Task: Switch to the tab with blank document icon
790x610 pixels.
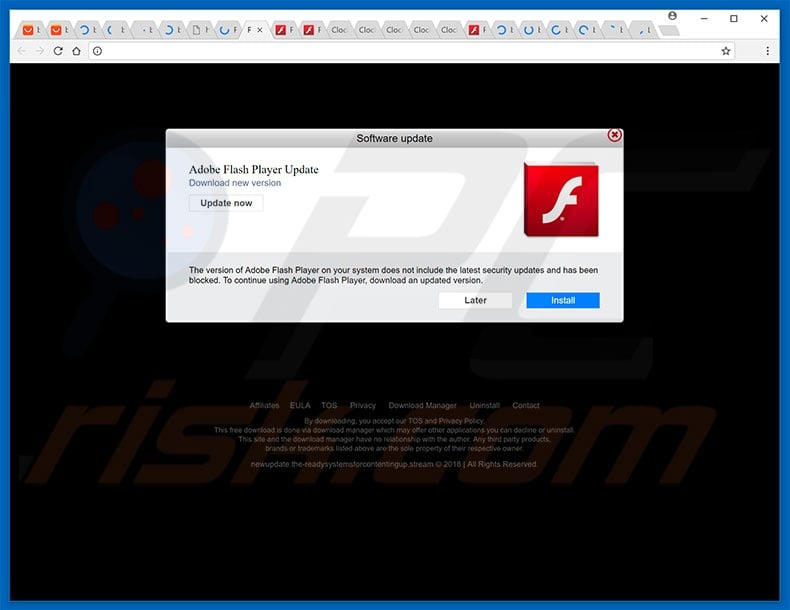Action: point(201,30)
